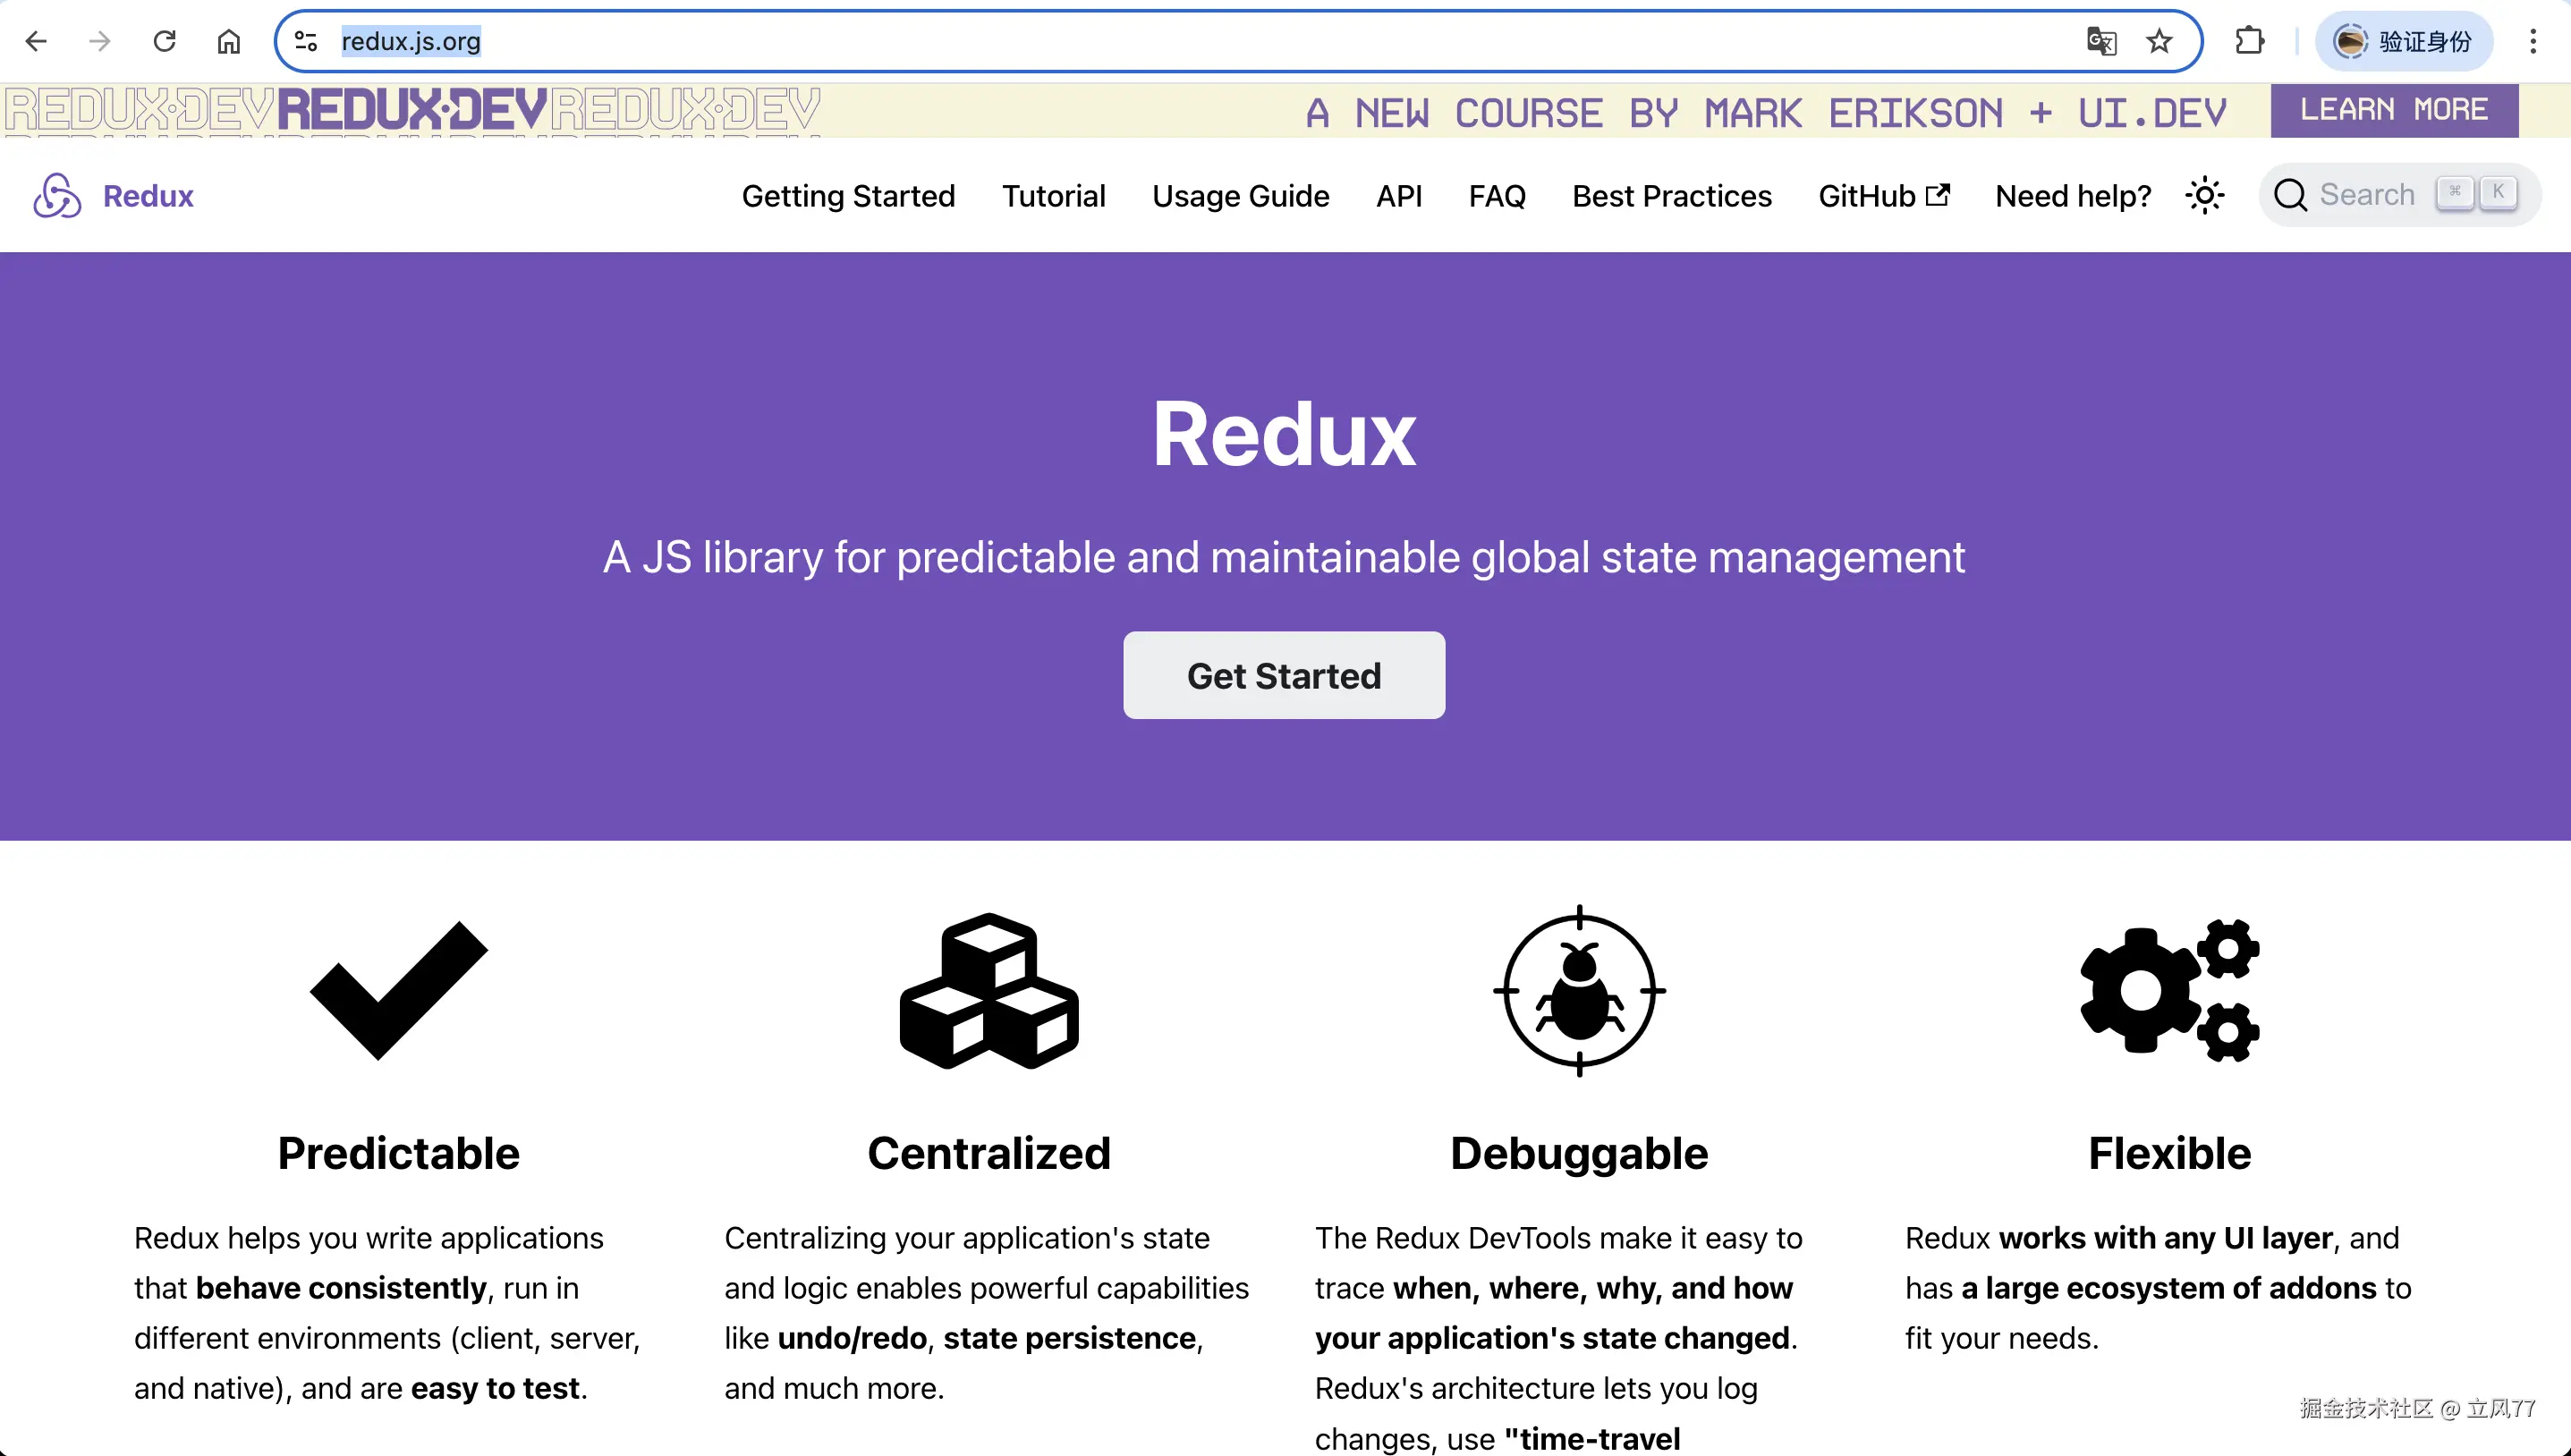This screenshot has width=2571, height=1456.
Task: Click the bold text 'works with any UI layer'
Action: coord(2166,1238)
